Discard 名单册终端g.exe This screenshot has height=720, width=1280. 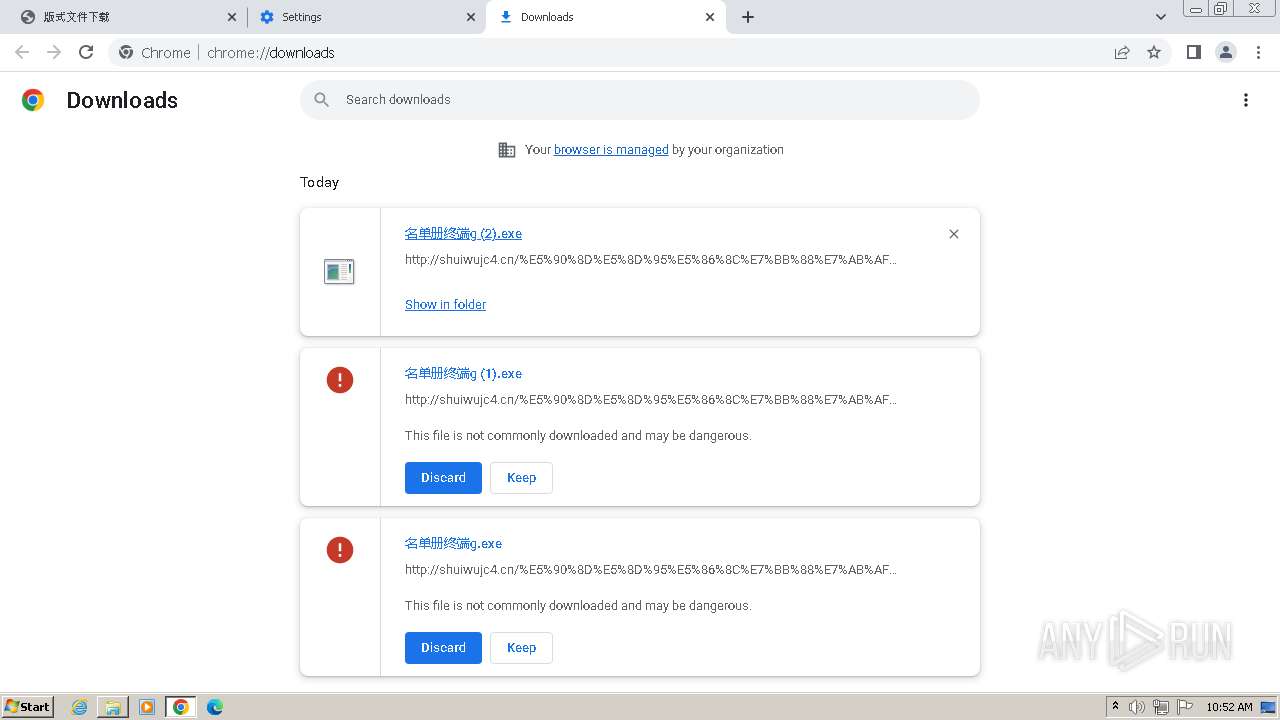443,648
